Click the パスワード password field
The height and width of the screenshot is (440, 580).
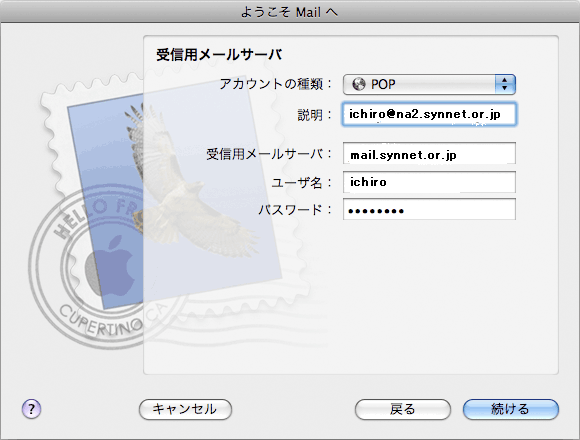pos(429,209)
